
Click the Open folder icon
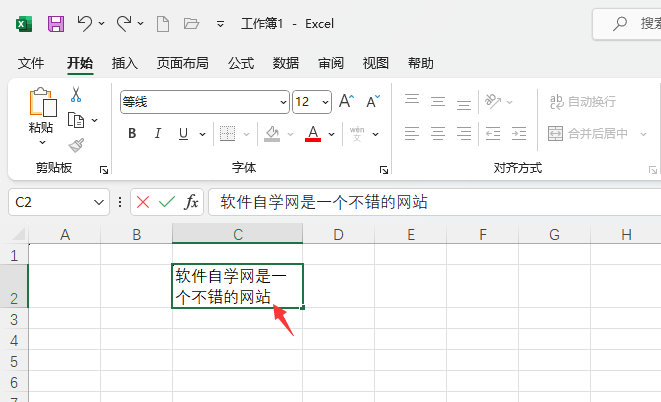(191, 24)
